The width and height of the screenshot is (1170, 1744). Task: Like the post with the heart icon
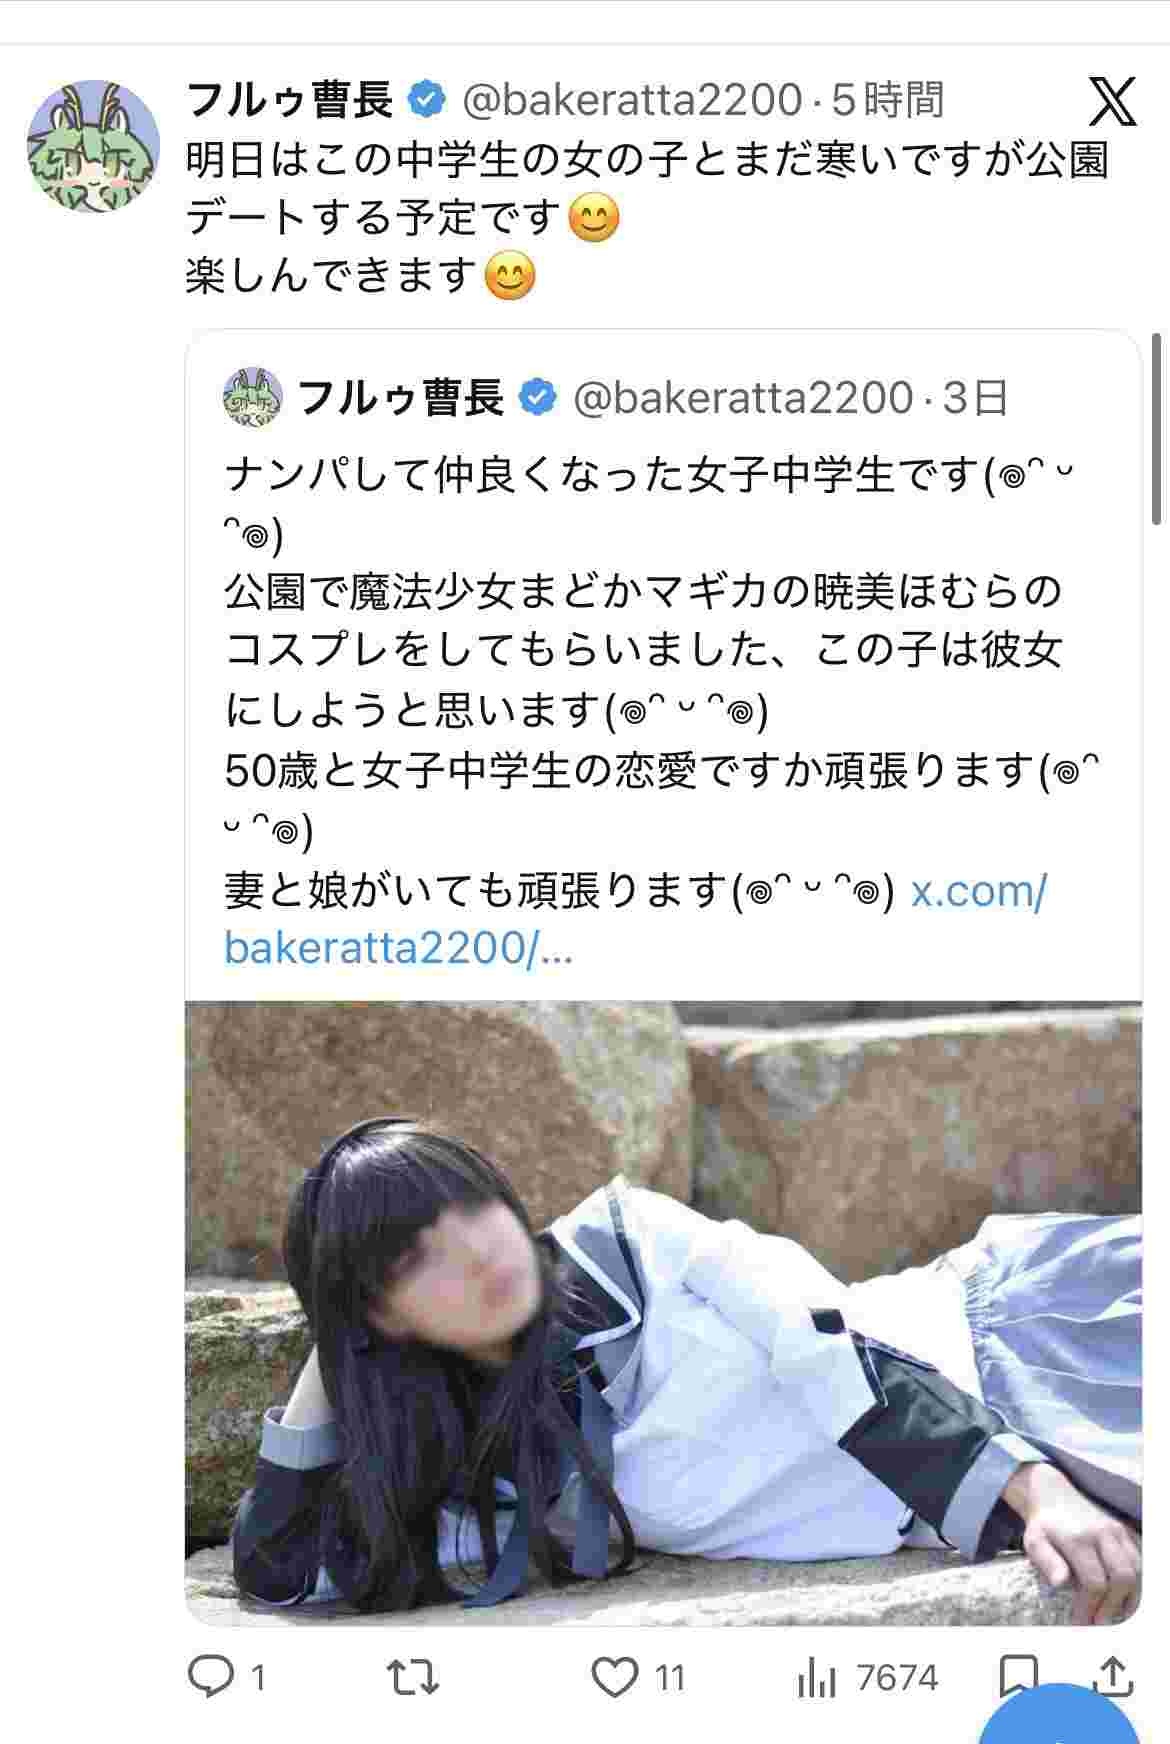(x=614, y=1676)
